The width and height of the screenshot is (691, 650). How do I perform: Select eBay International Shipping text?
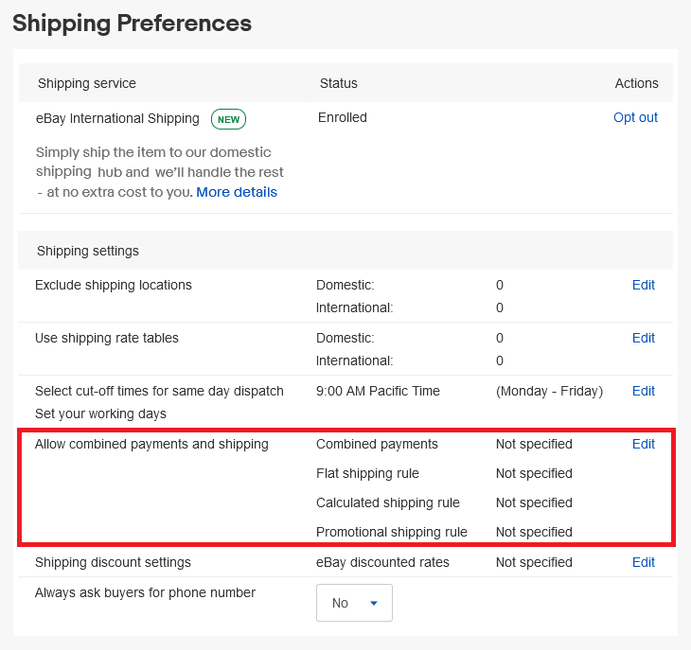point(118,119)
